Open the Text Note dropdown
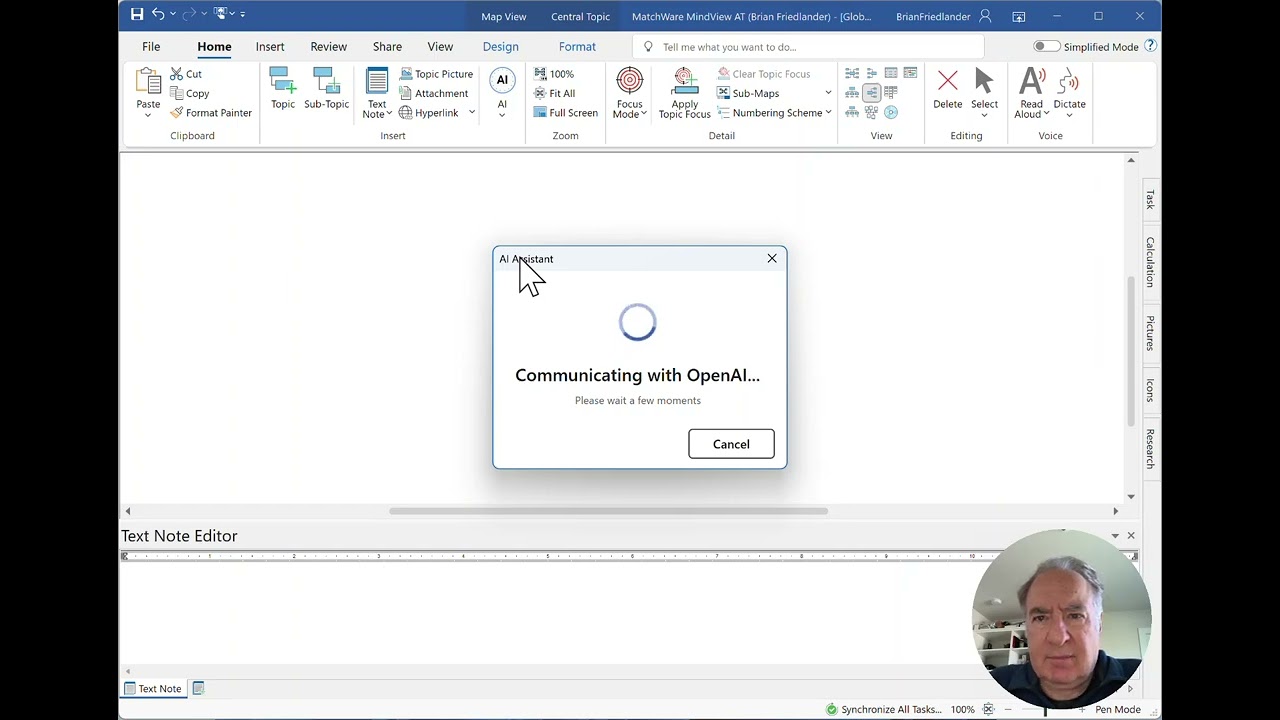This screenshot has width=1280, height=720. 388,114
